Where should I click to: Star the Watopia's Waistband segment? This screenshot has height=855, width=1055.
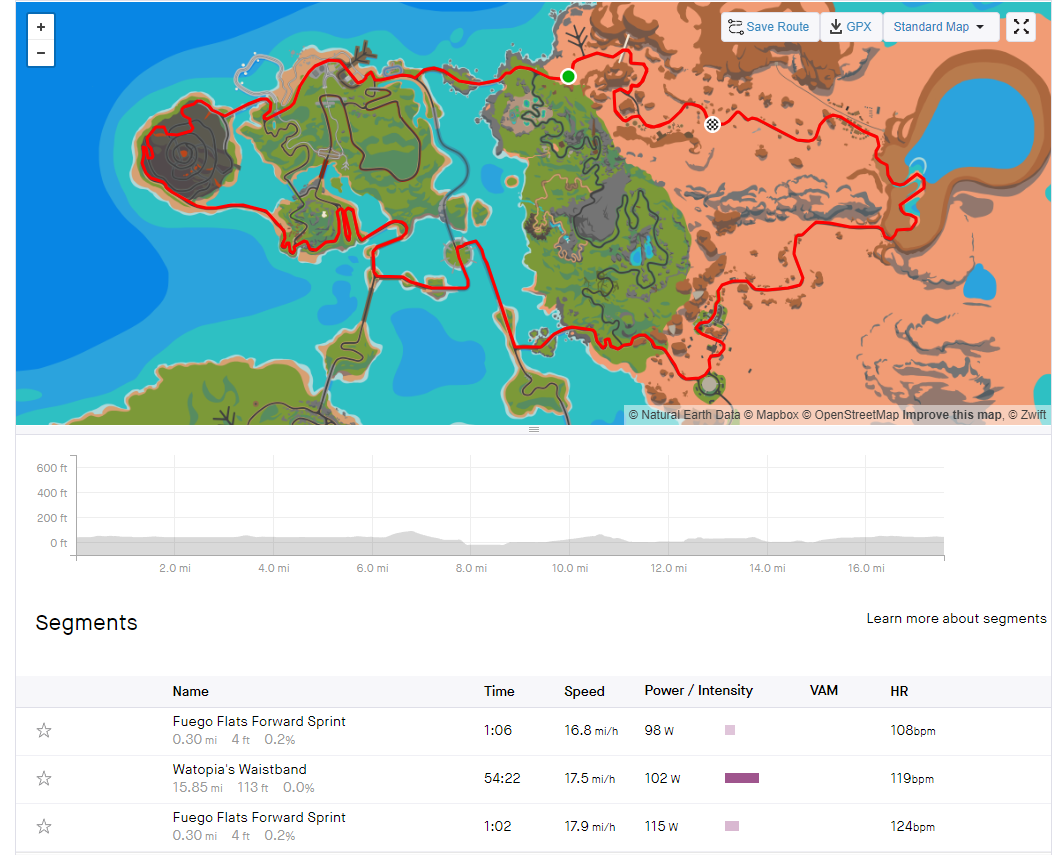pos(44,779)
